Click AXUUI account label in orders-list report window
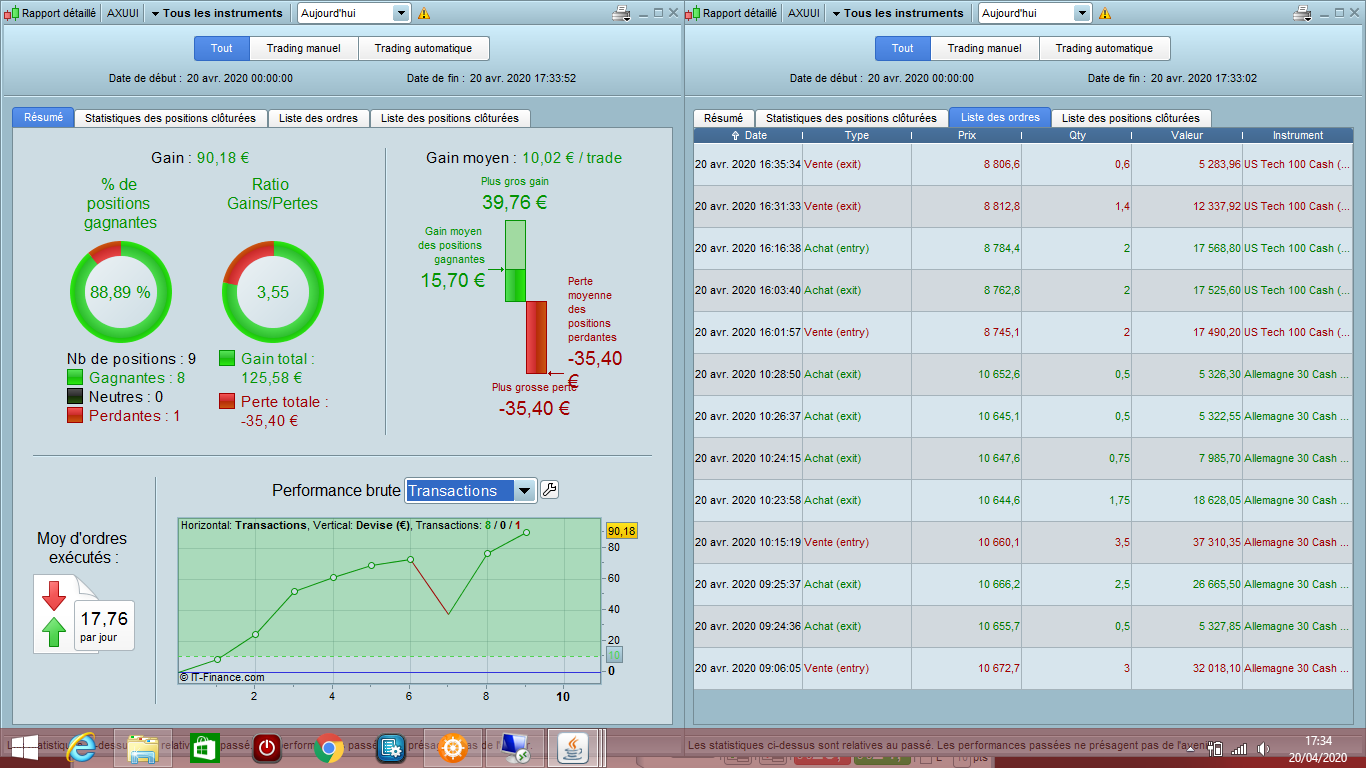1366x768 pixels. point(804,13)
